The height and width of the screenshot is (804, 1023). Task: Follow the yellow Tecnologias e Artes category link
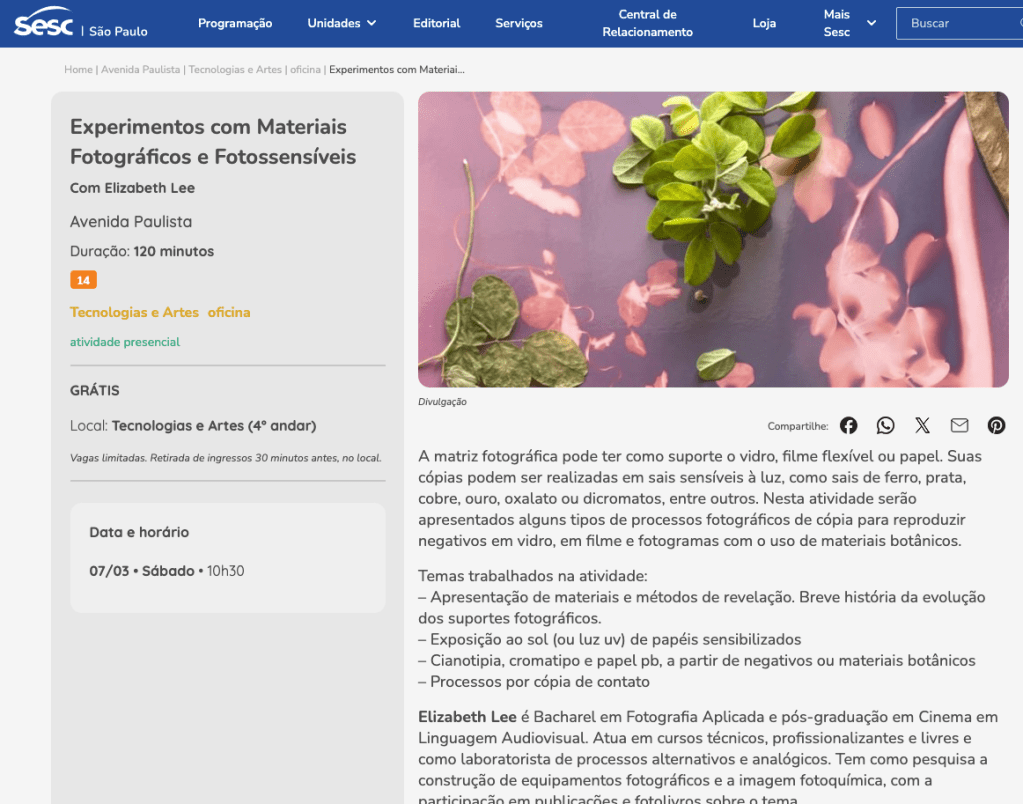[x=134, y=312]
